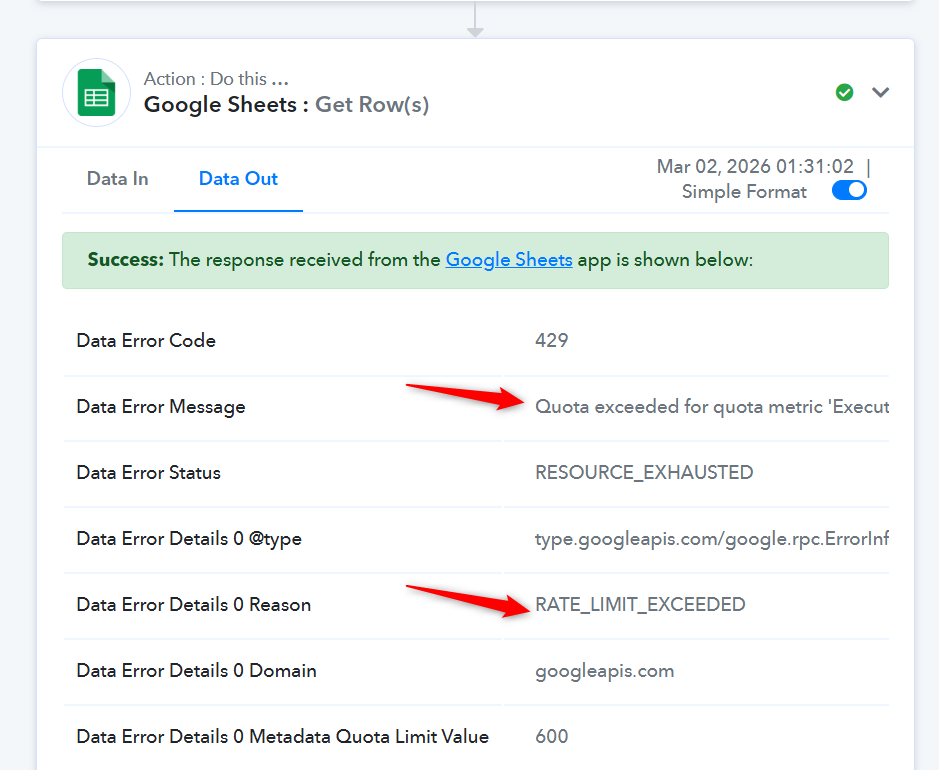
Task: Open the Google Sheets link in banner
Action: point(509,260)
